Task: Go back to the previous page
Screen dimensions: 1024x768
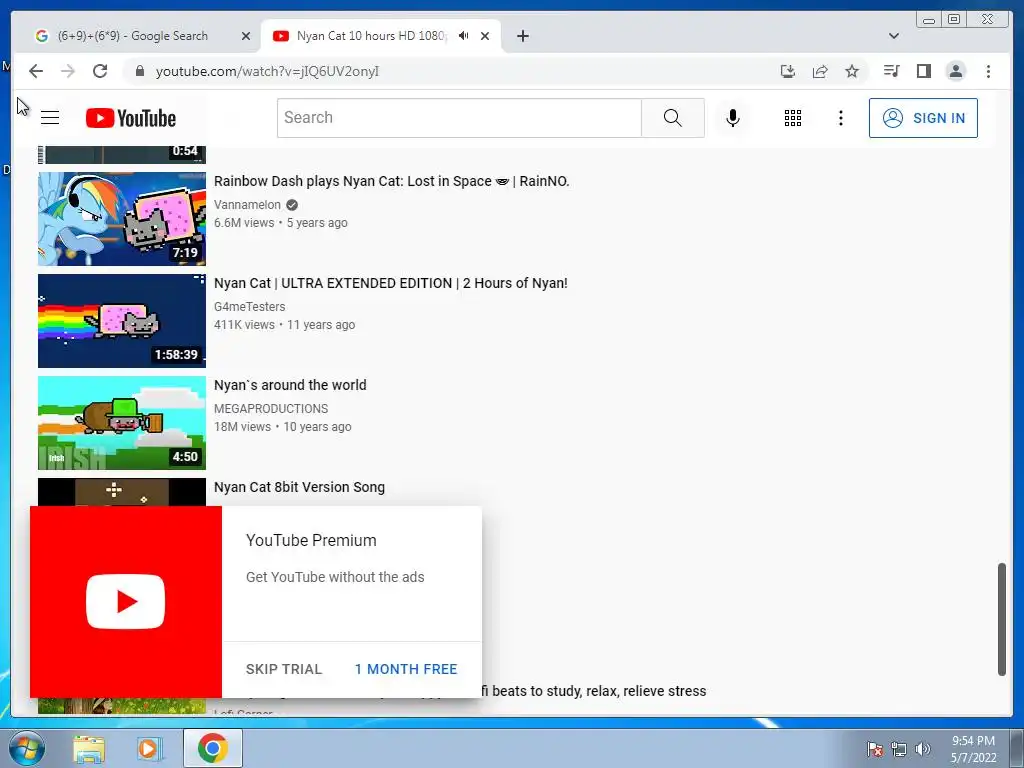Action: pos(36,71)
